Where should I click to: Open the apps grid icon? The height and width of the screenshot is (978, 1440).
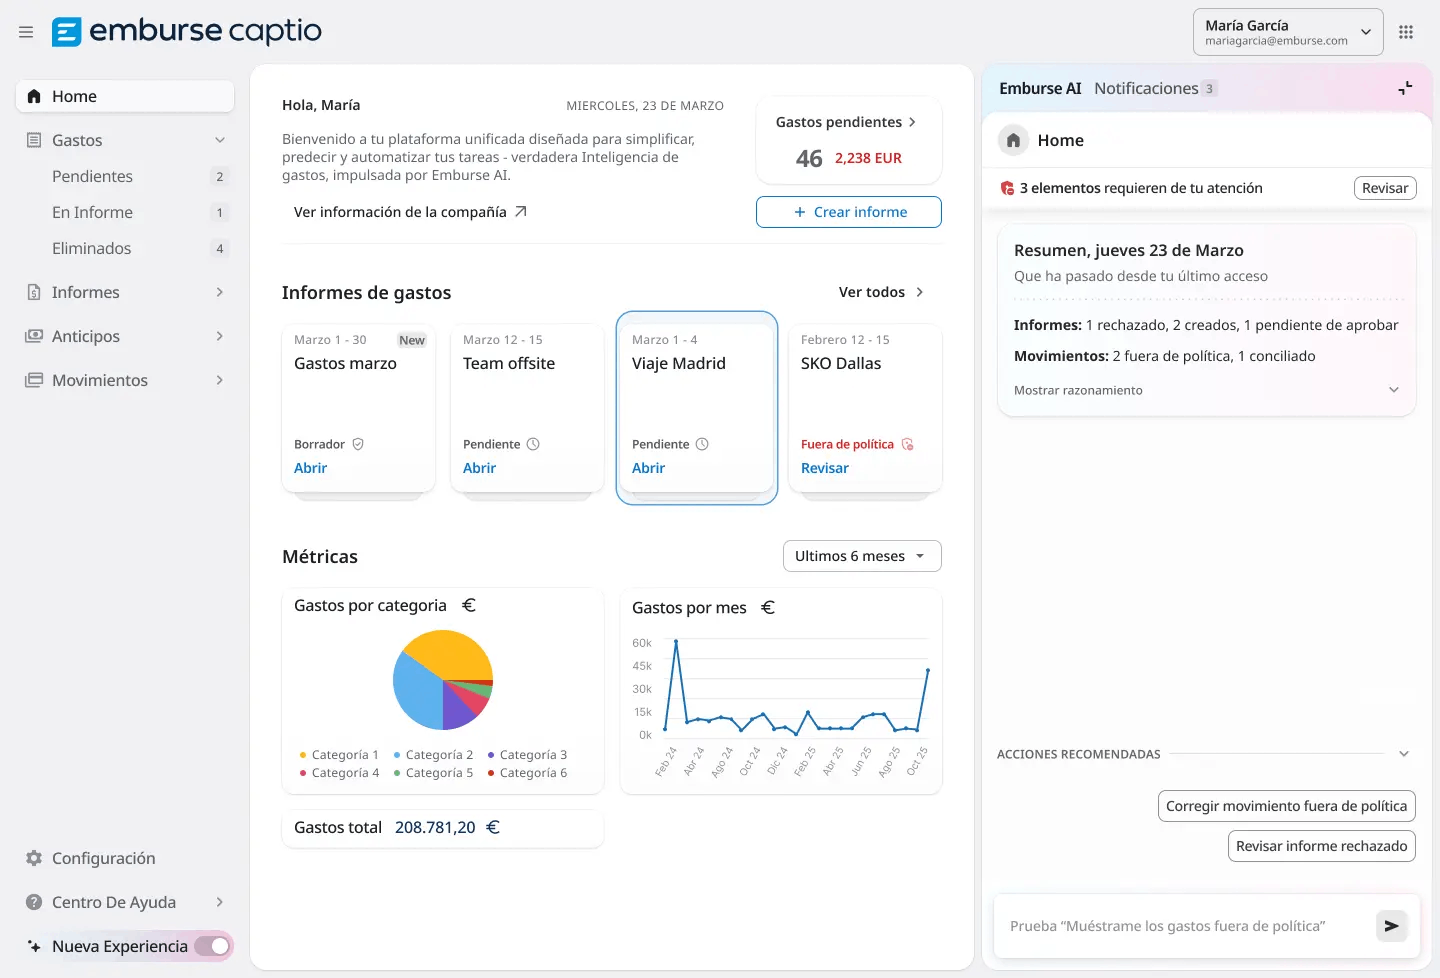1406,32
